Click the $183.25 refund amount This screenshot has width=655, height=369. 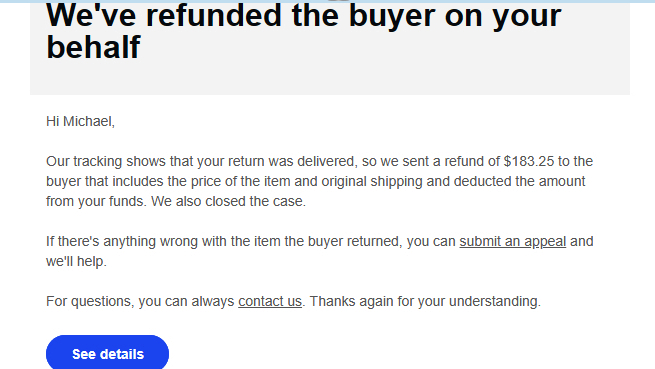[x=528, y=161]
